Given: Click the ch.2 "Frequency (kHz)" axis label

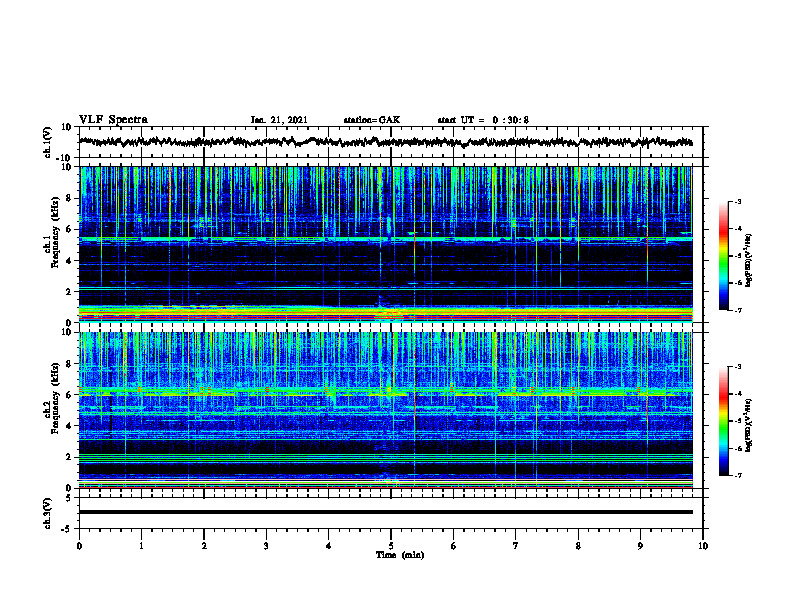Looking at the screenshot, I should (x=54, y=398).
